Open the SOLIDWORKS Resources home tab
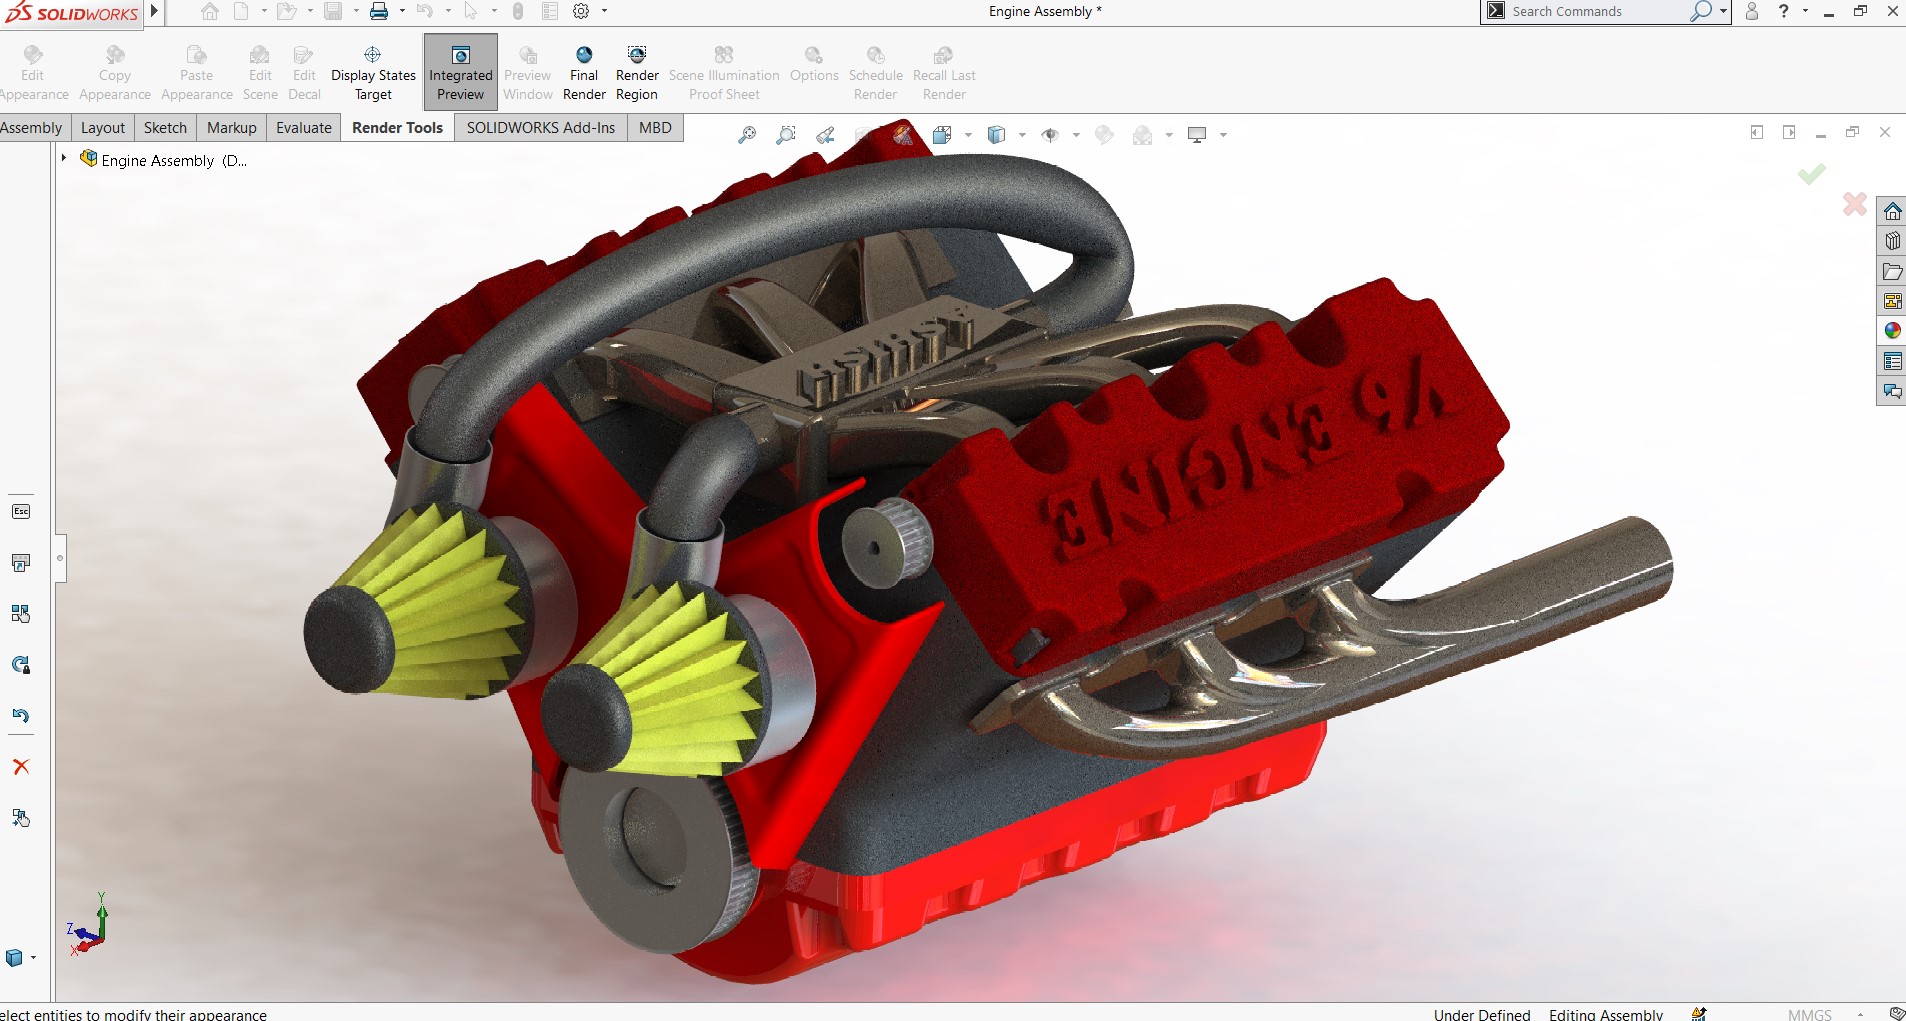This screenshot has width=1906, height=1021. (1892, 211)
